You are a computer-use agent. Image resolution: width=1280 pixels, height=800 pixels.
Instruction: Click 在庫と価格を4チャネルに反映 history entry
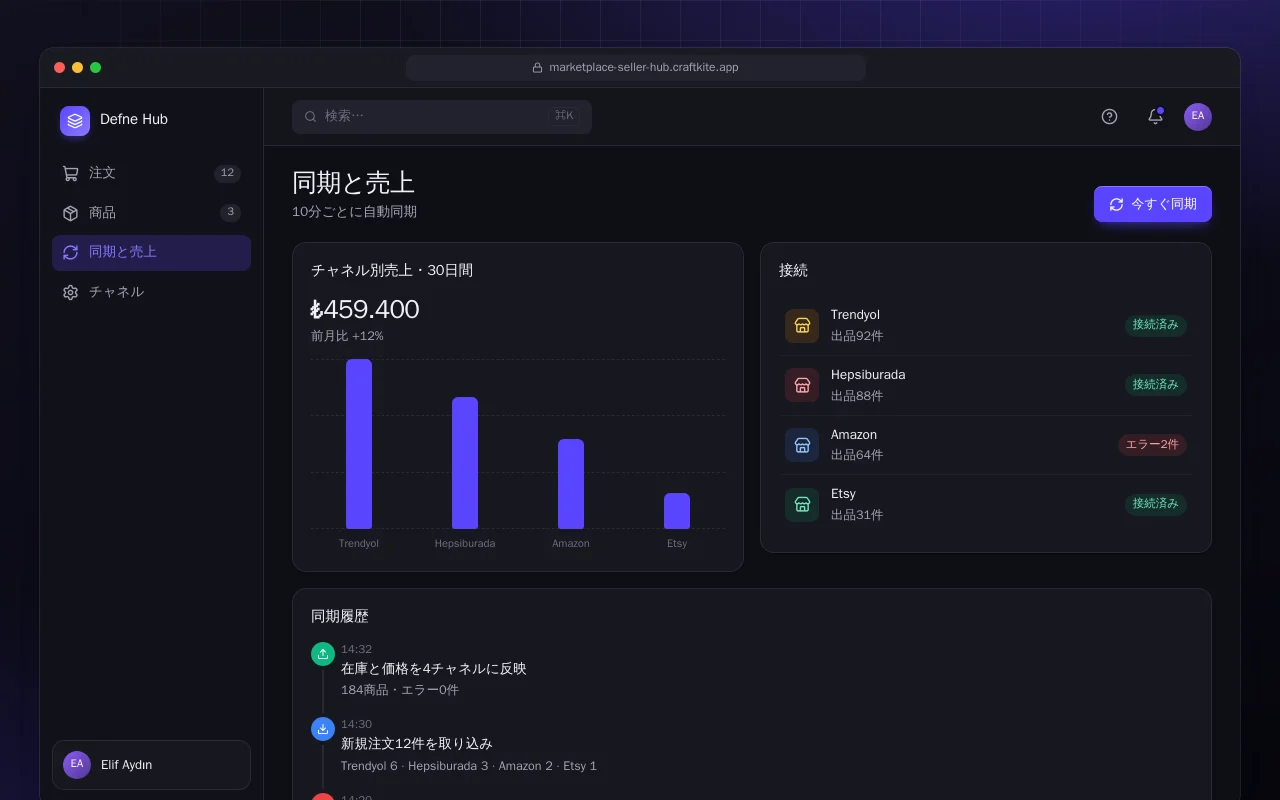433,669
